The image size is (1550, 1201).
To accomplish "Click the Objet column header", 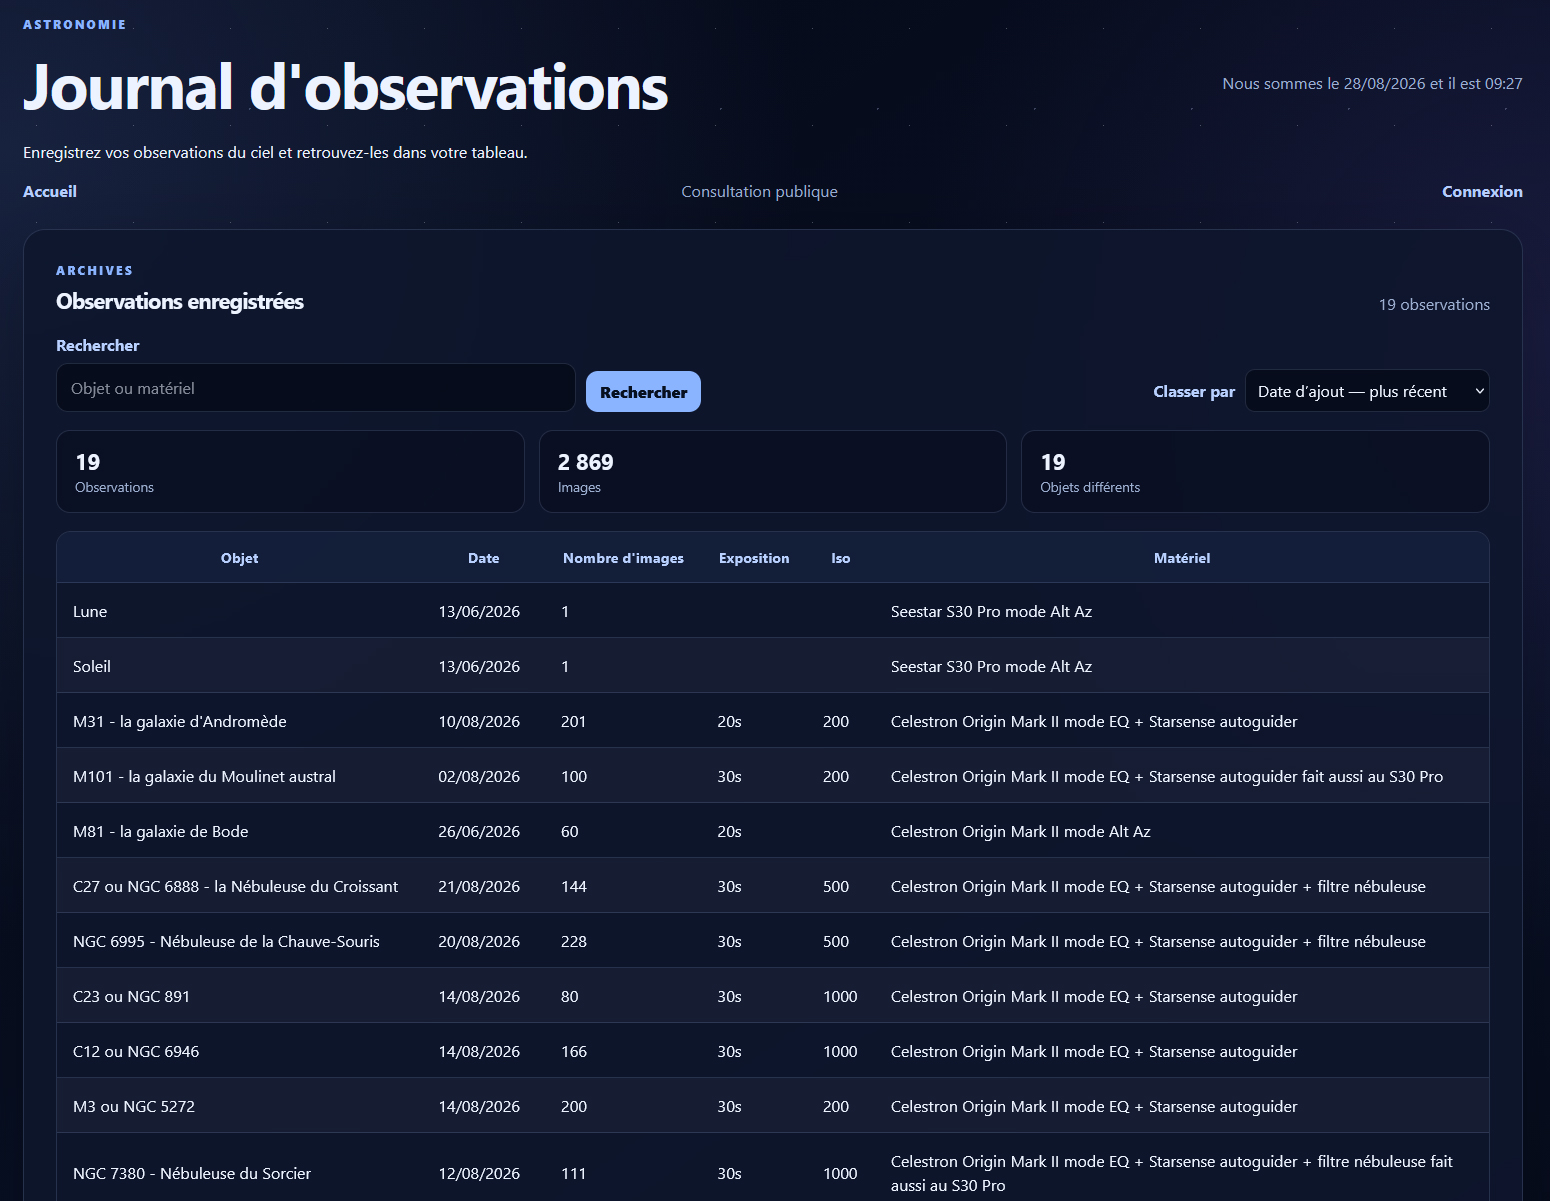I will [x=239, y=558].
